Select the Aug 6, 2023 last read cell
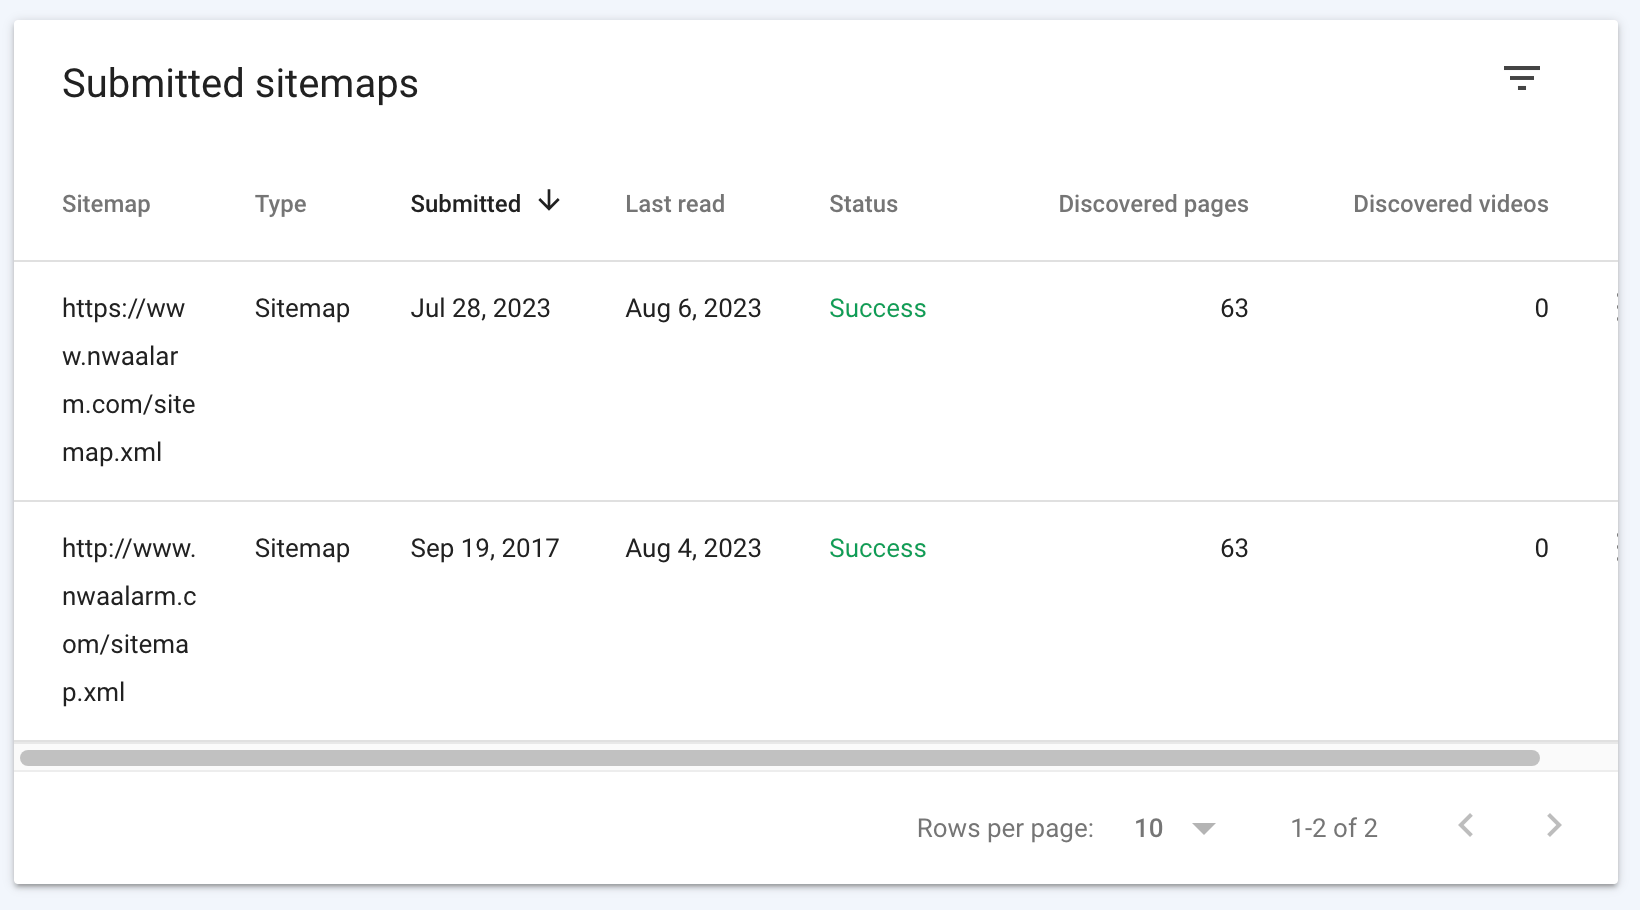The width and height of the screenshot is (1640, 910). click(x=693, y=309)
